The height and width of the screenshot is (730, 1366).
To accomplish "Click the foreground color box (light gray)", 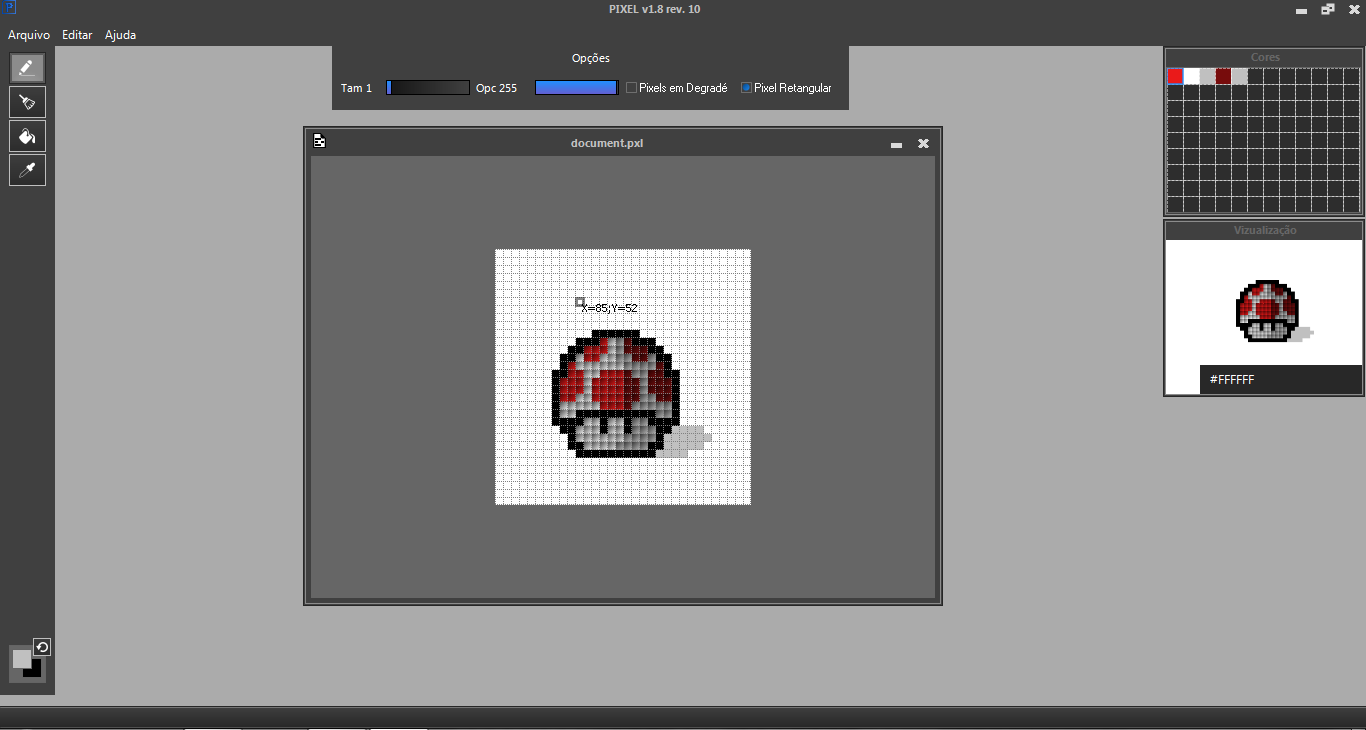I will tap(21, 658).
